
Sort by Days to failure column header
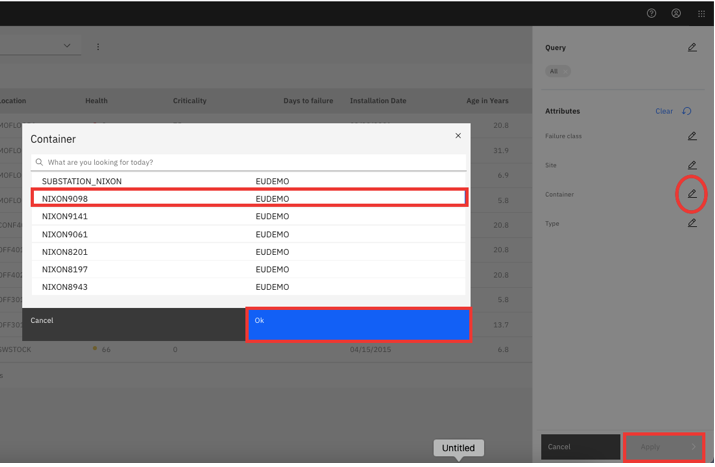tap(308, 101)
